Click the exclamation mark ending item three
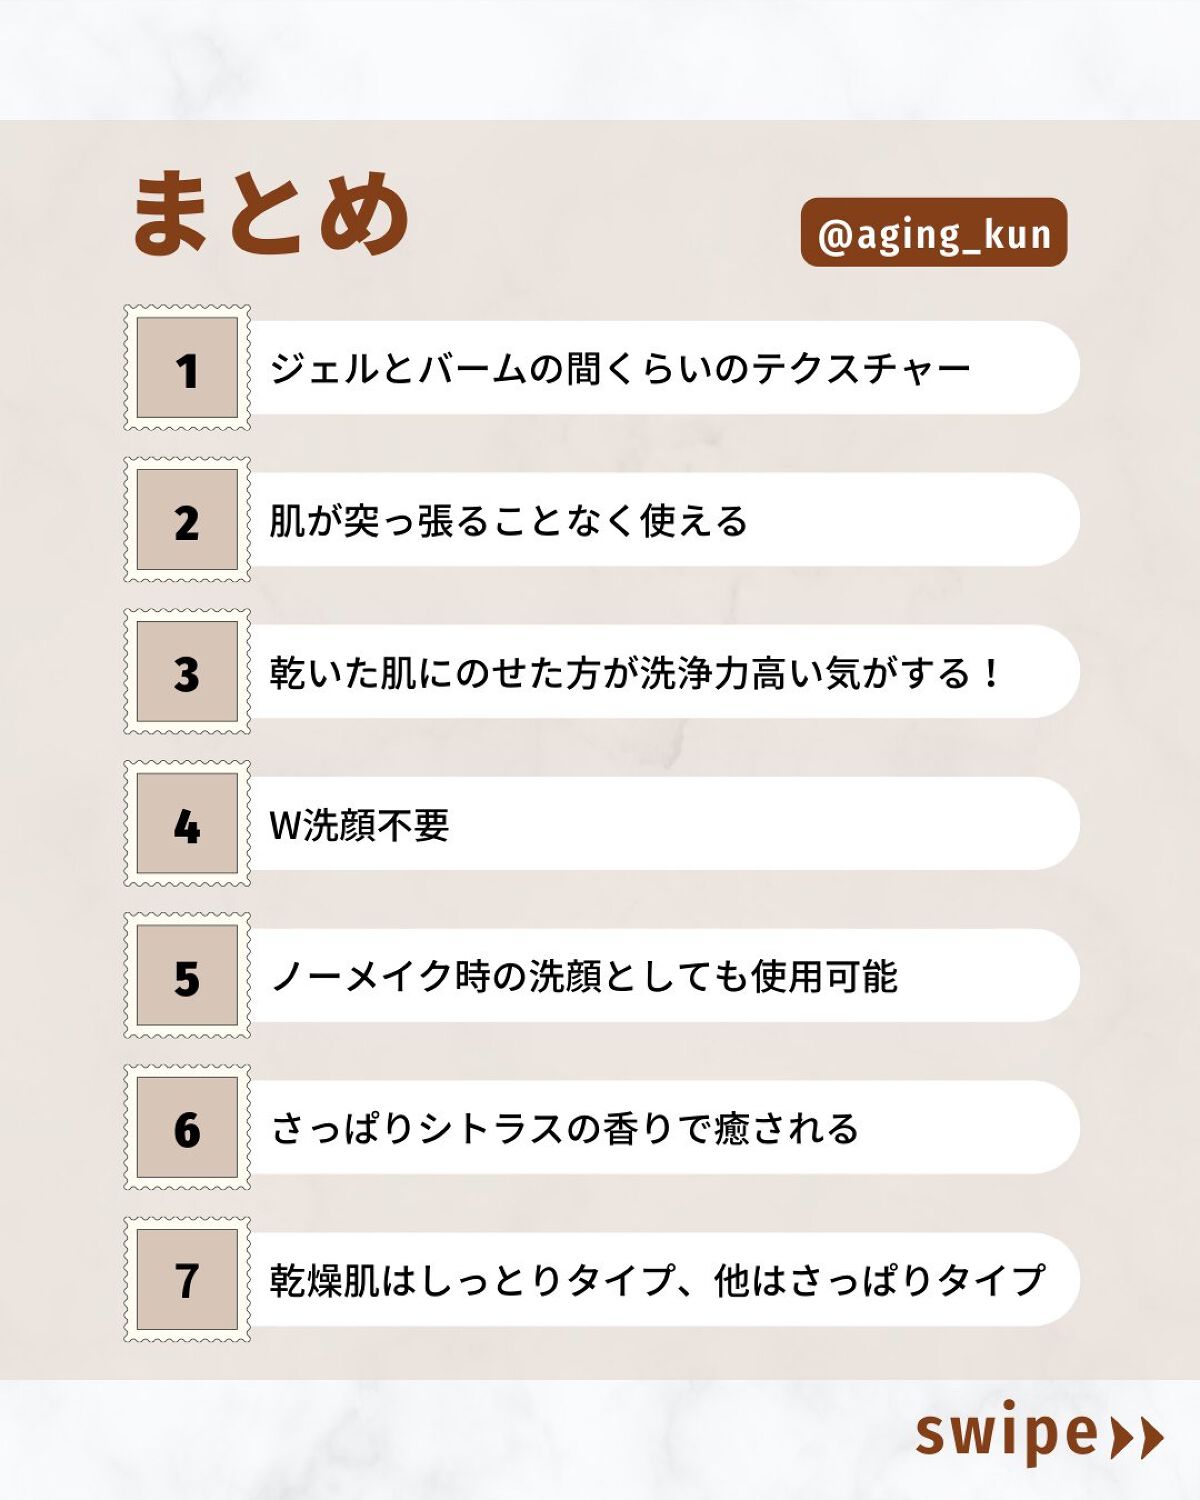This screenshot has width=1200, height=1500. coord(991,673)
